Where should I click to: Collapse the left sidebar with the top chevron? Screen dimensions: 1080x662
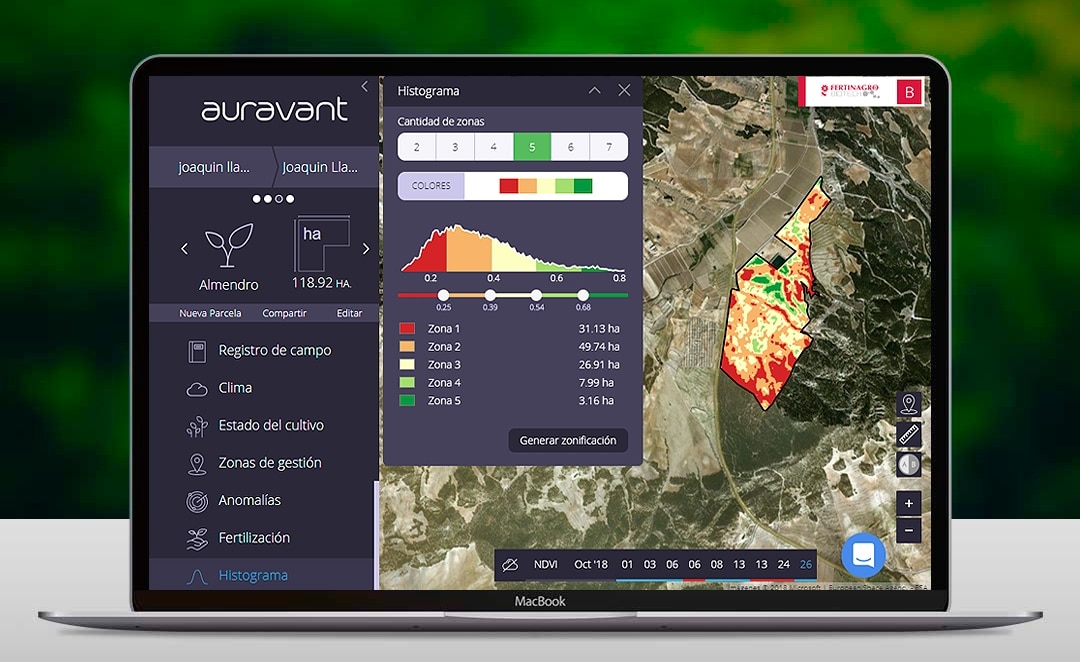click(364, 86)
